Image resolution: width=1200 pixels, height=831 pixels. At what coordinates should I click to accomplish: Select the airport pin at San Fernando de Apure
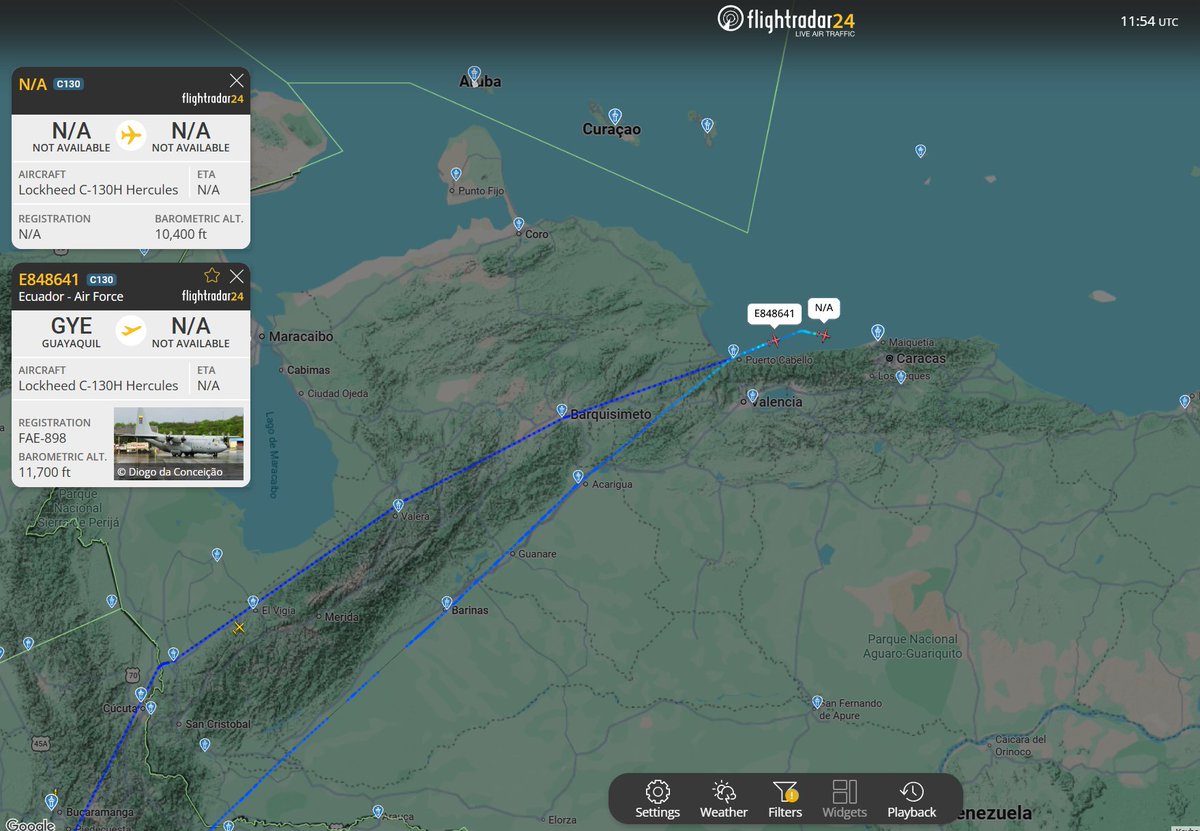pos(817,701)
